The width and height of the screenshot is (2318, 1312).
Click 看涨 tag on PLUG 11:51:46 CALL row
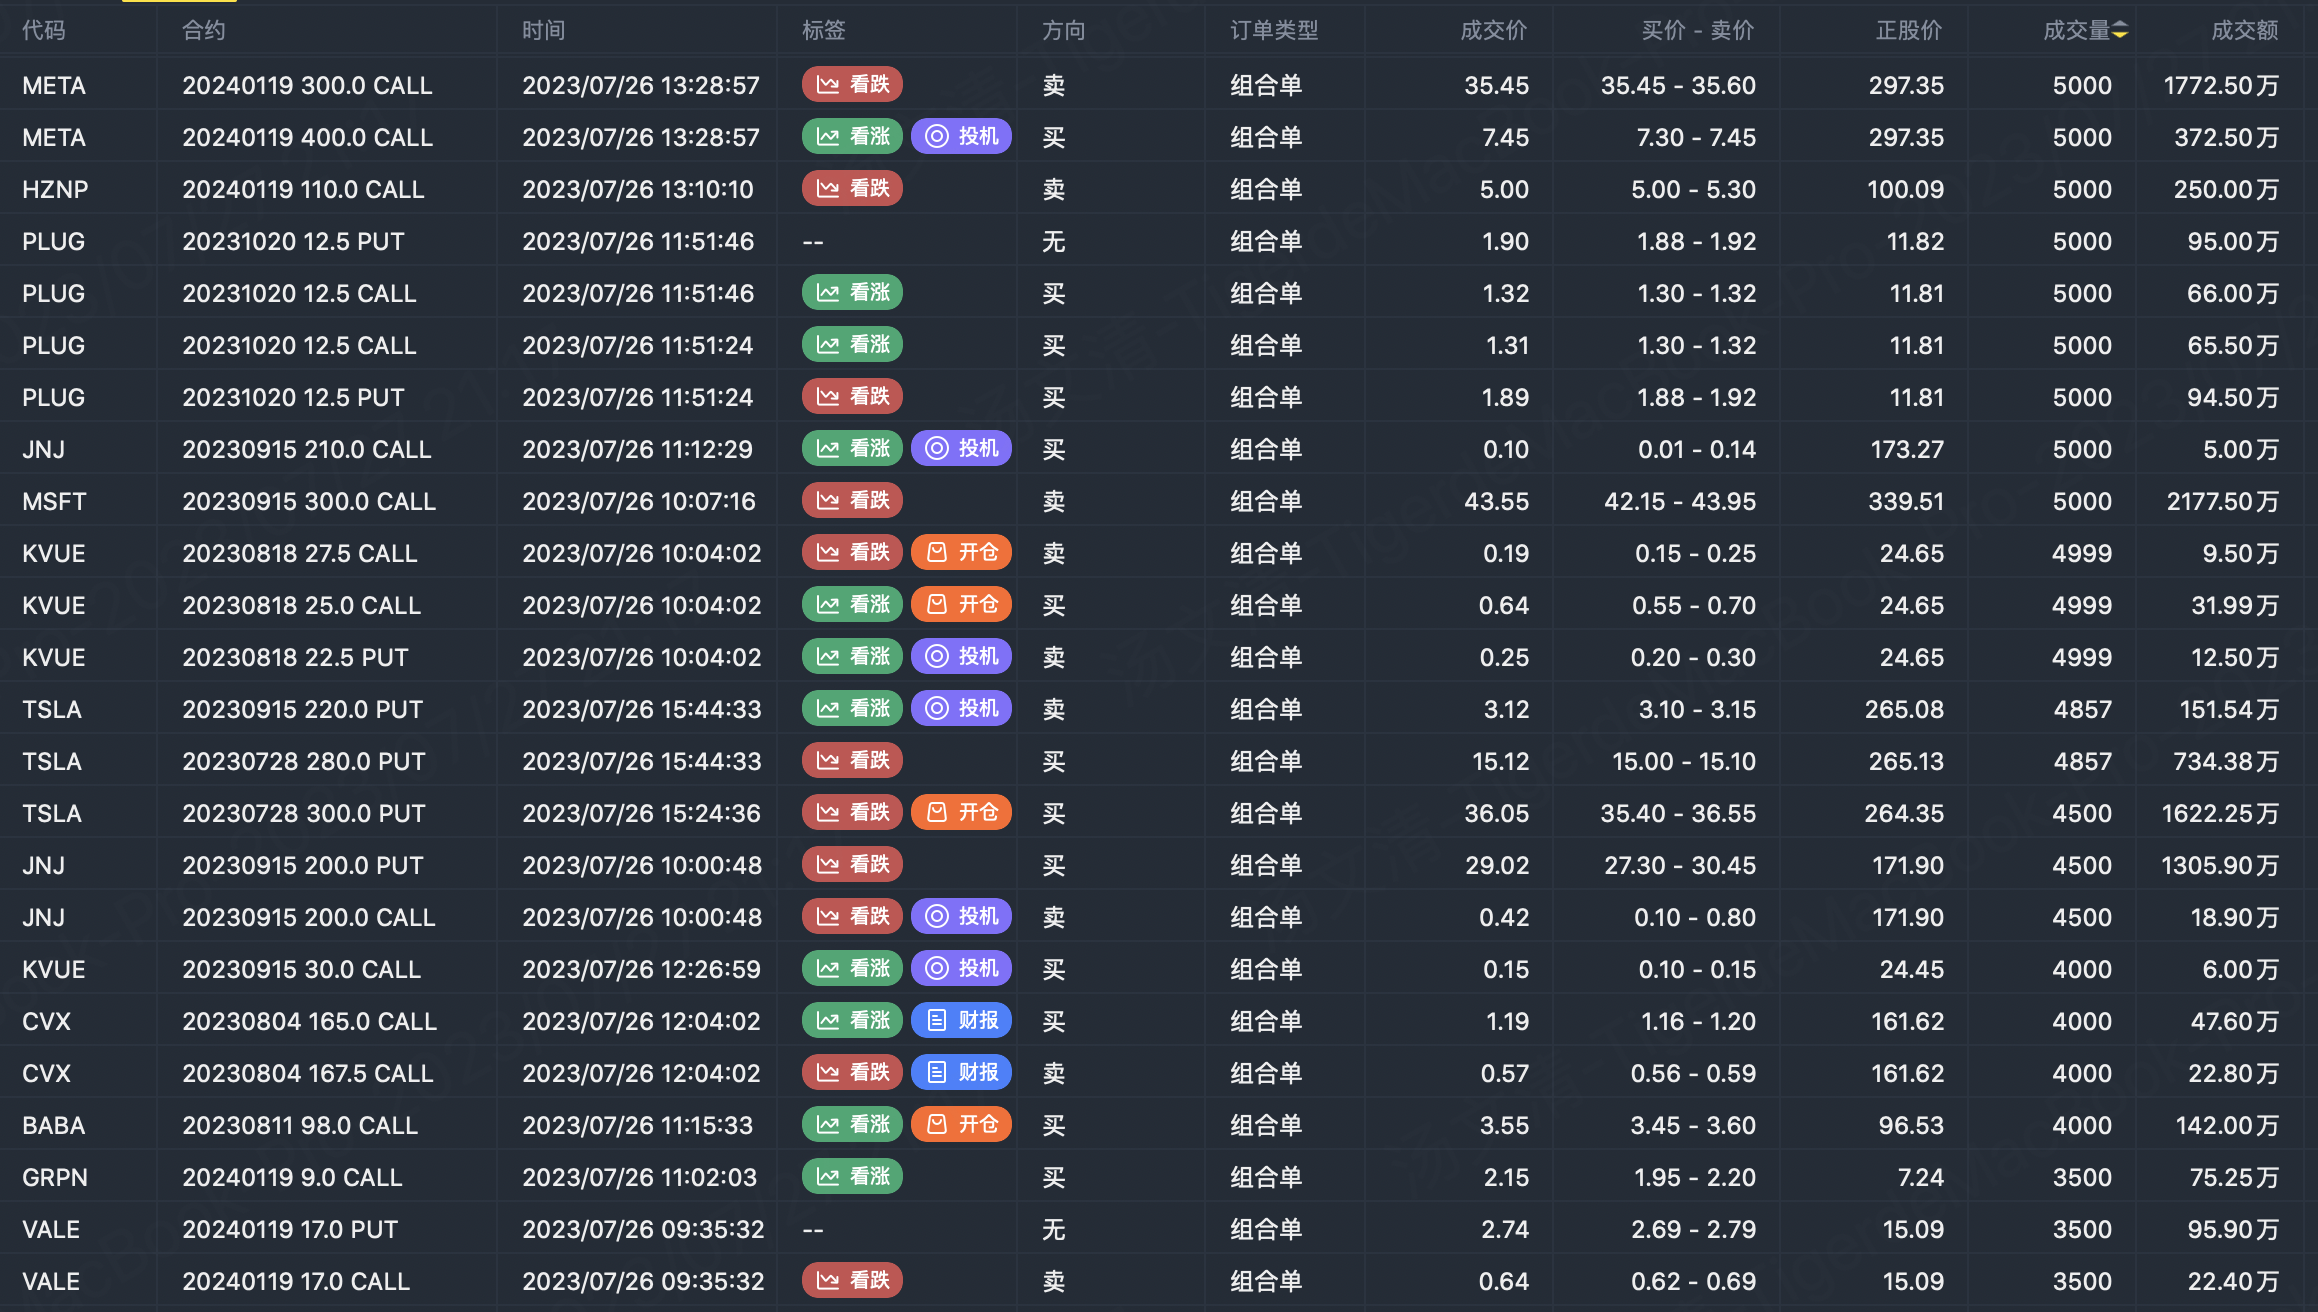[852, 293]
